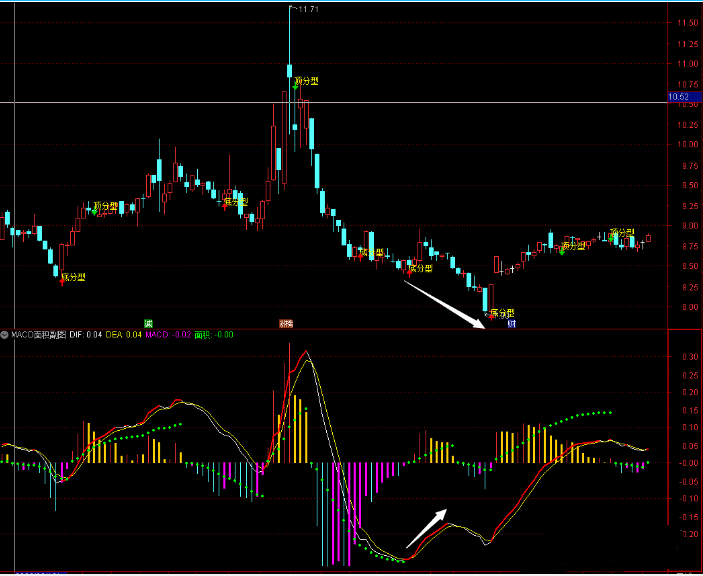This screenshot has width=703, height=576.
Task: Click the blue 10.52 crosshair price tag
Action: click(684, 97)
